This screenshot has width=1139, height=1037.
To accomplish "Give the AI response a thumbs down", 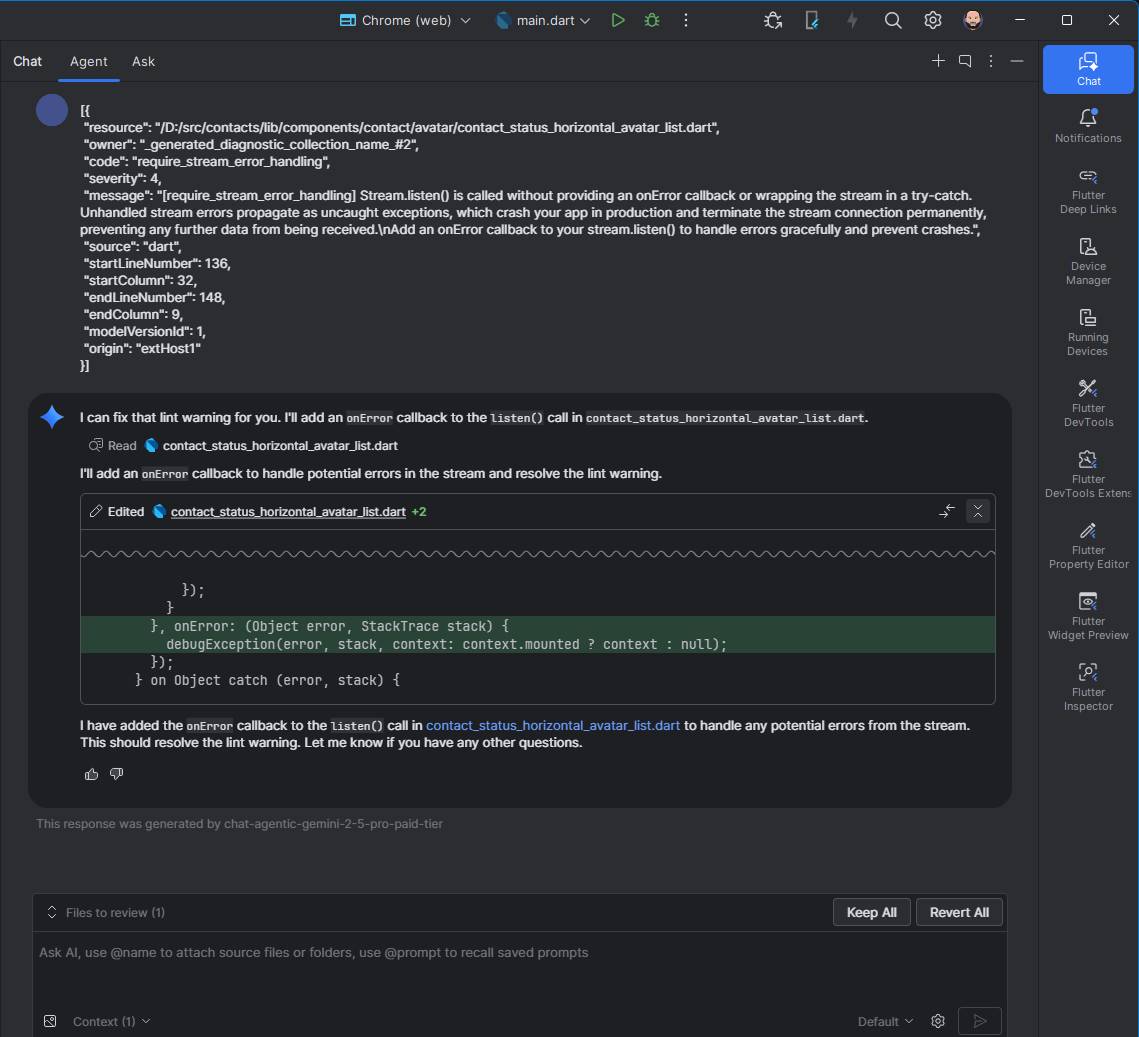I will (x=116, y=773).
